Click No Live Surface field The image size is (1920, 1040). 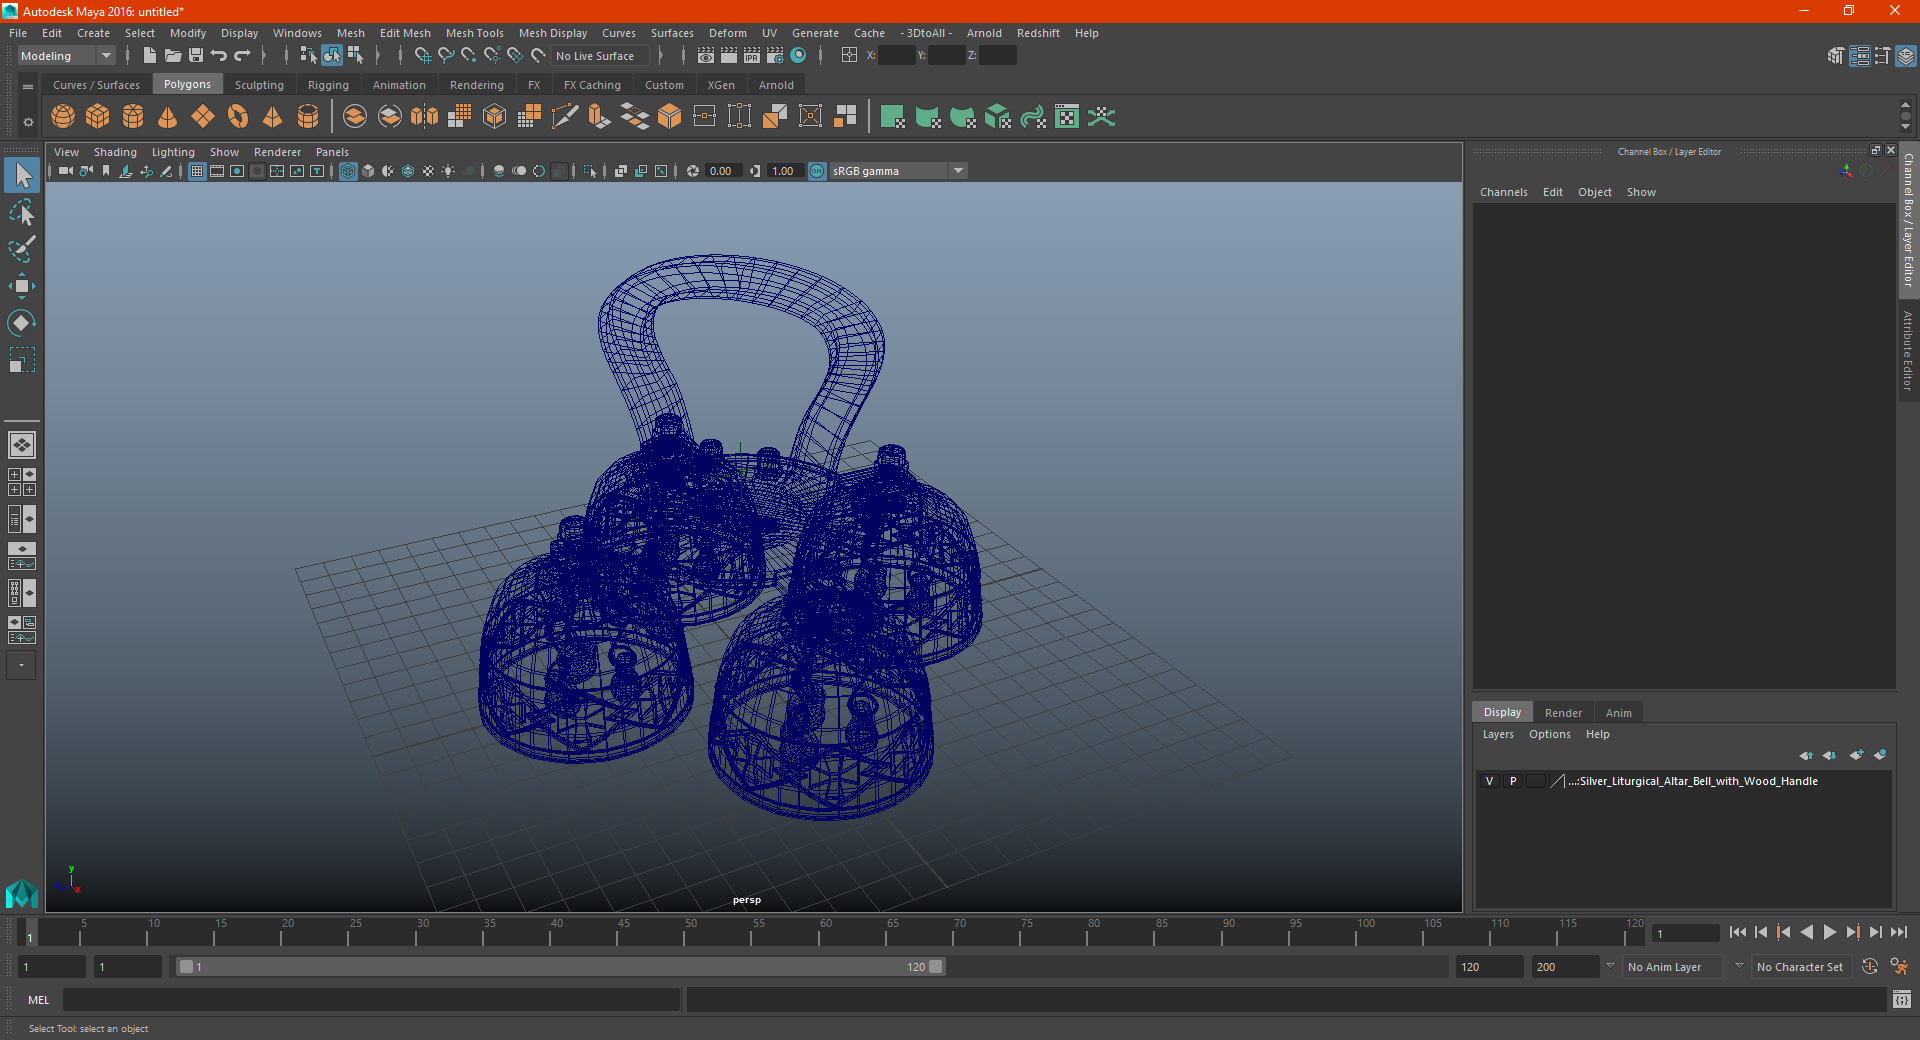click(600, 56)
